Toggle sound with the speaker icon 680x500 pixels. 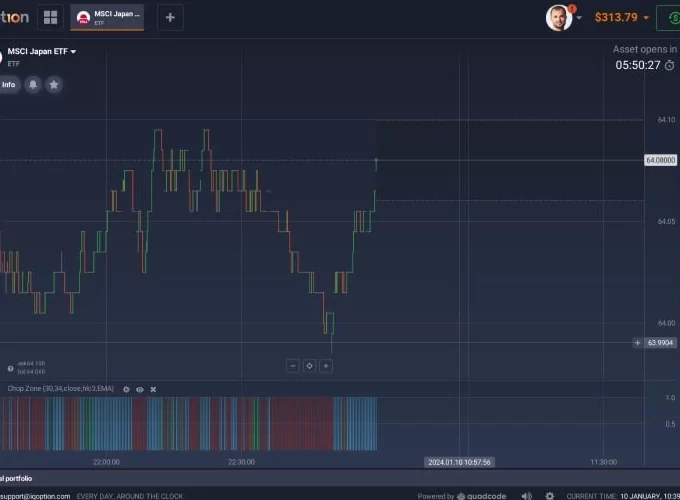(526, 496)
